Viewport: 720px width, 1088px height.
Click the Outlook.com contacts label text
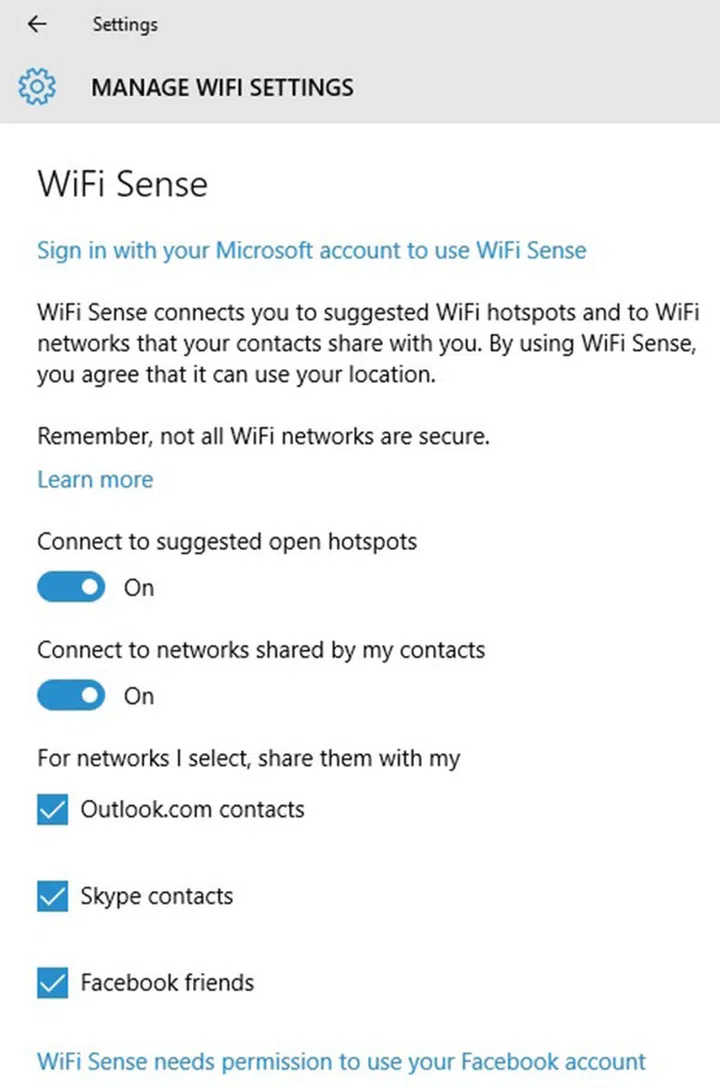[x=192, y=809]
